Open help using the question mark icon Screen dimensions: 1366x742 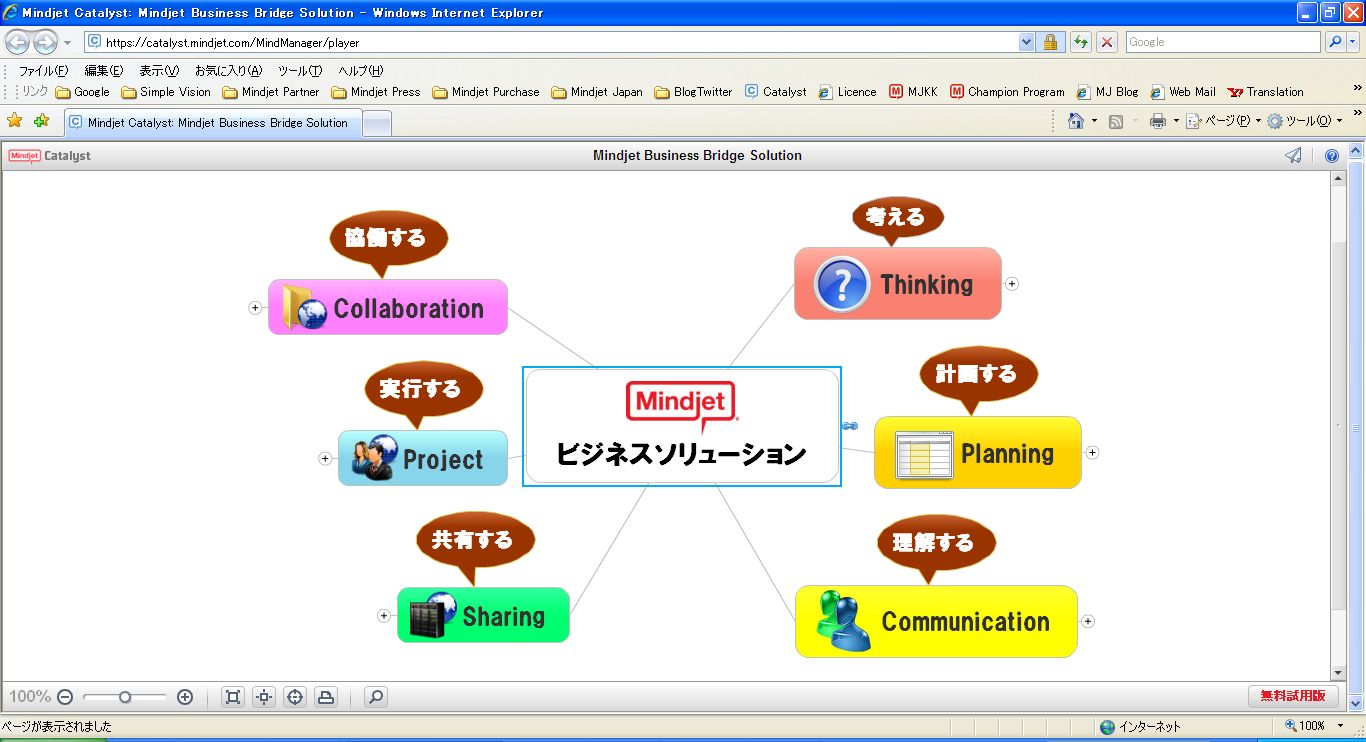(x=1331, y=155)
